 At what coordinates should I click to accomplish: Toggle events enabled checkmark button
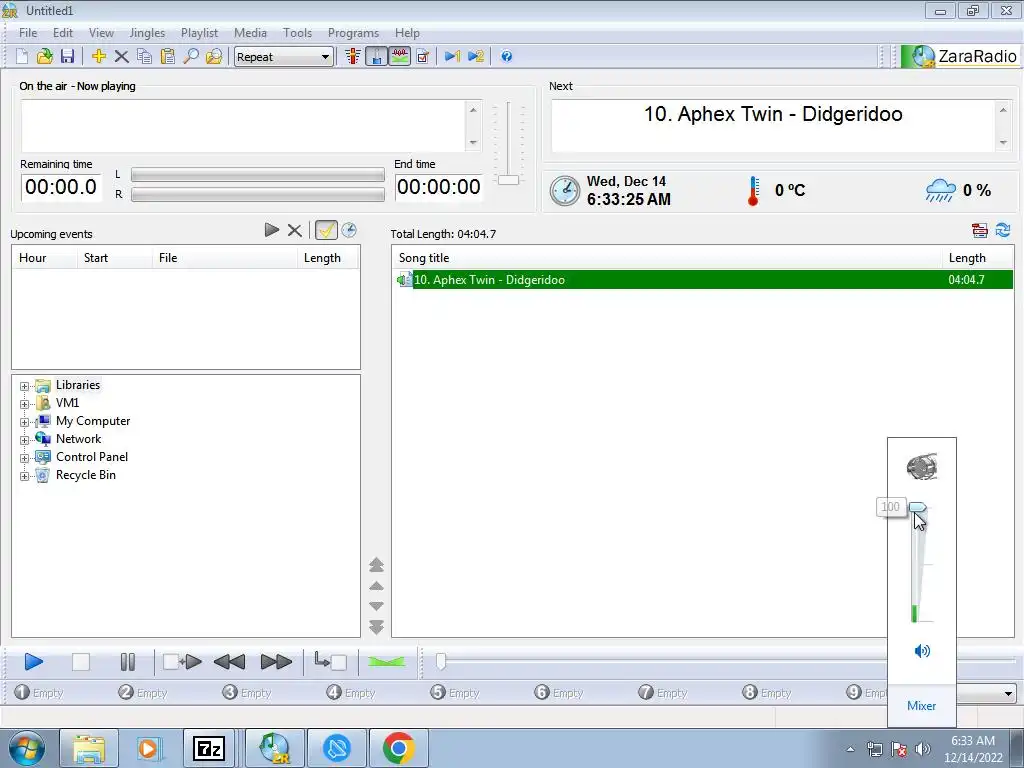coord(326,230)
